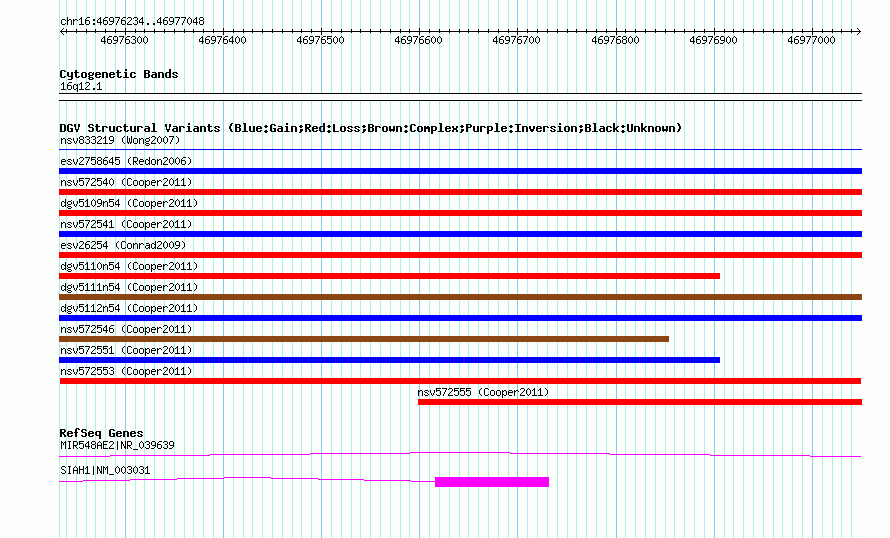Open the dgv5111n54 (Cooper2011) label

129,287
